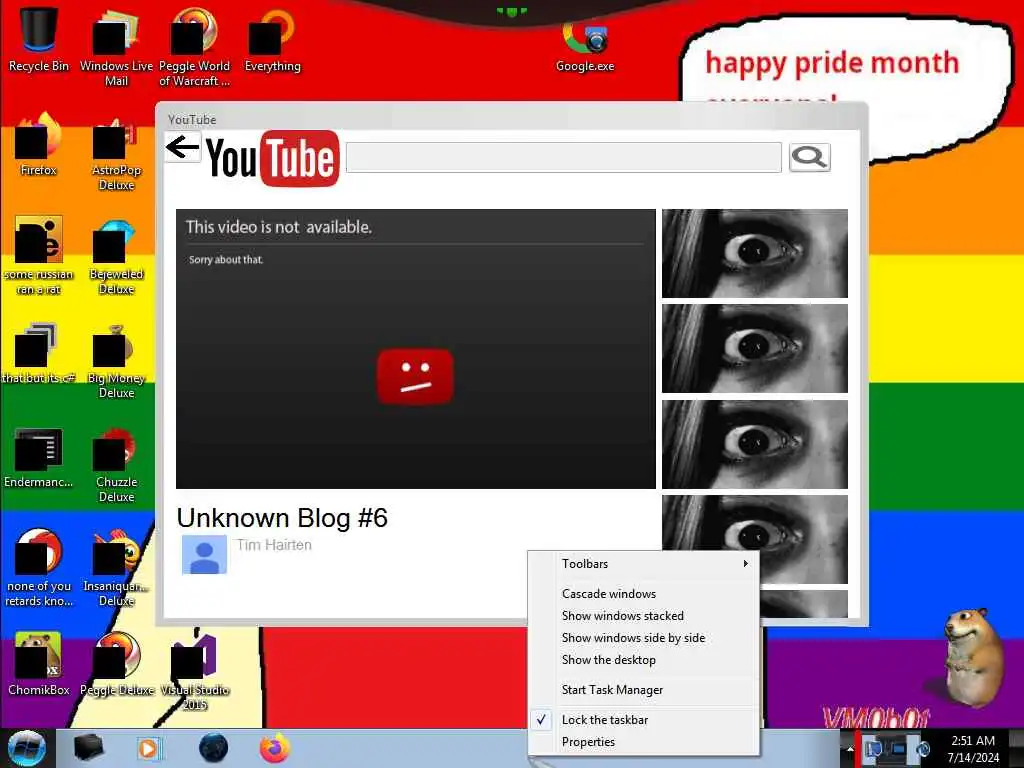Open the Recycle Bin desktop icon

pos(39,39)
